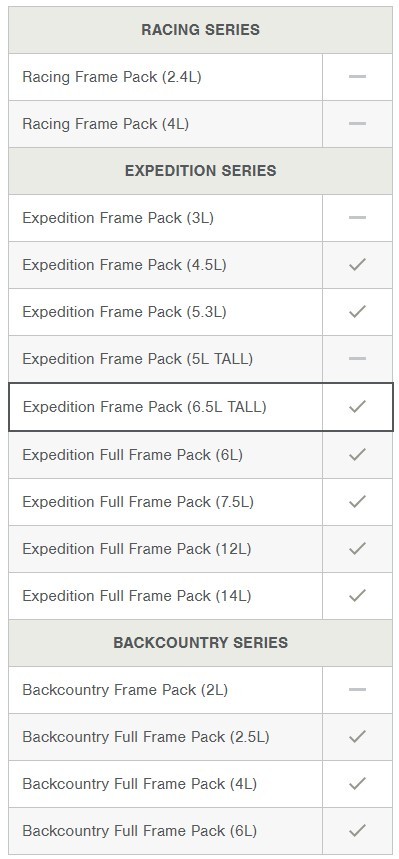Screen dimensions: 399x859
Task: Click the checkmark for Expedition Full Frame Pack (14L)
Action: (357, 595)
